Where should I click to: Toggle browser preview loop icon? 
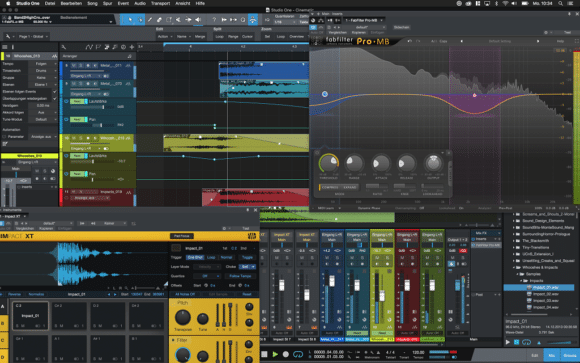click(526, 342)
